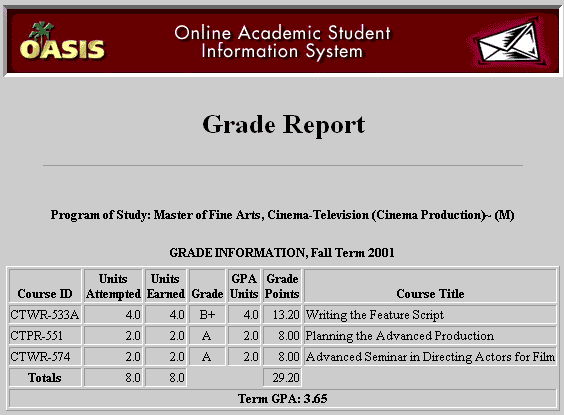Image resolution: width=564 pixels, height=415 pixels.
Task: Click the OASIS palm tree logo
Action: coord(62,41)
